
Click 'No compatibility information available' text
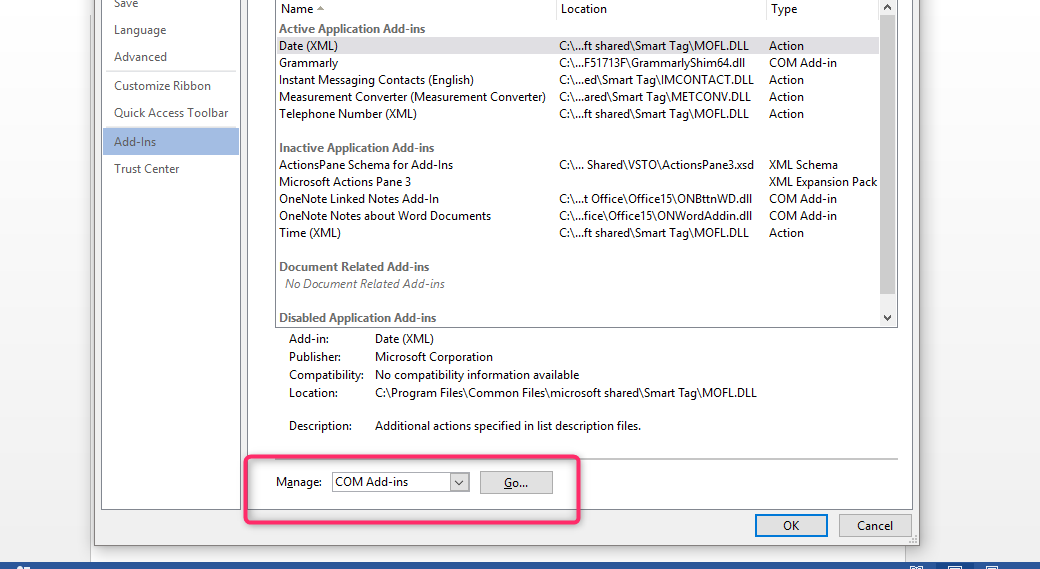pos(477,375)
